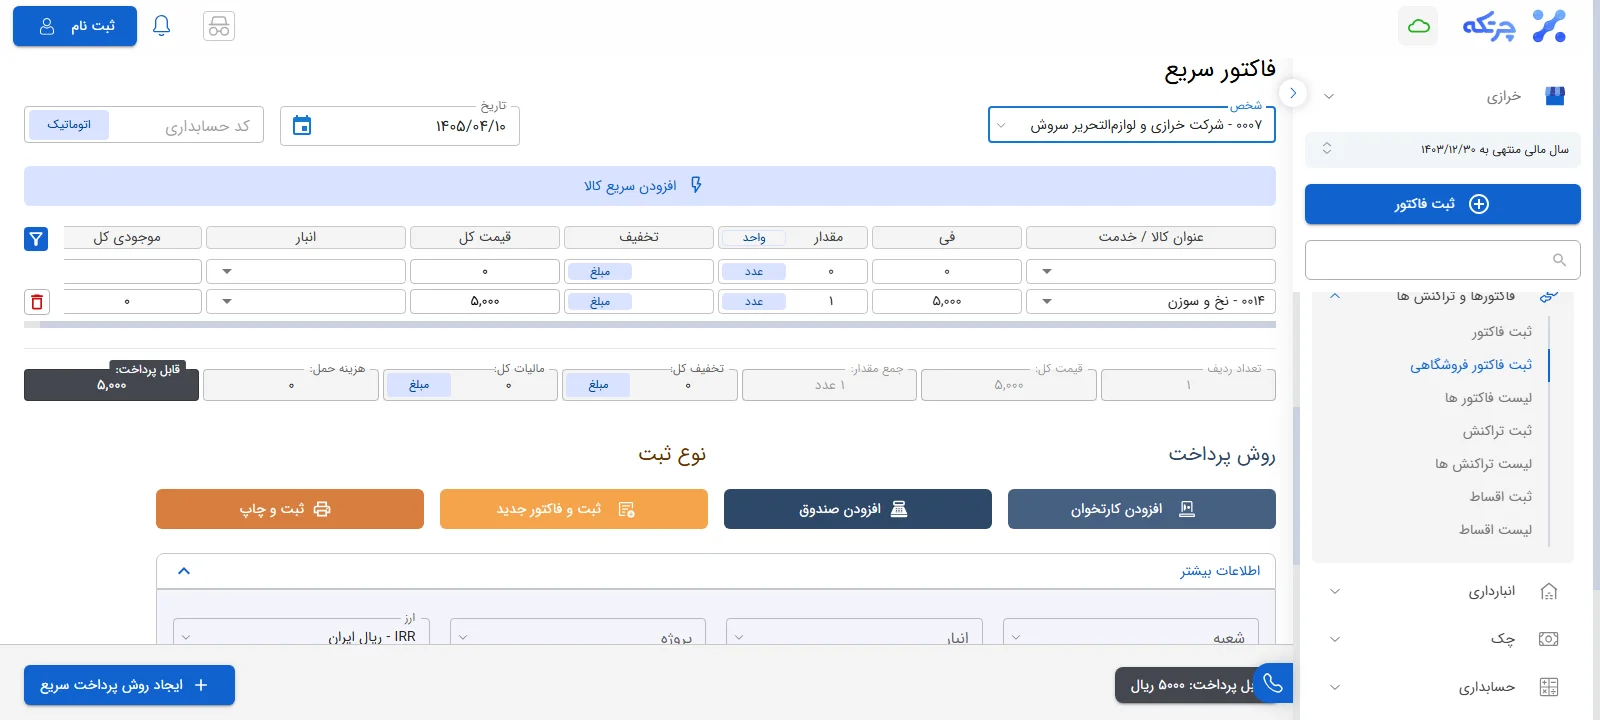1600x720 pixels.
Task: Click the Chertke logo
Action: pyautogui.click(x=1514, y=26)
